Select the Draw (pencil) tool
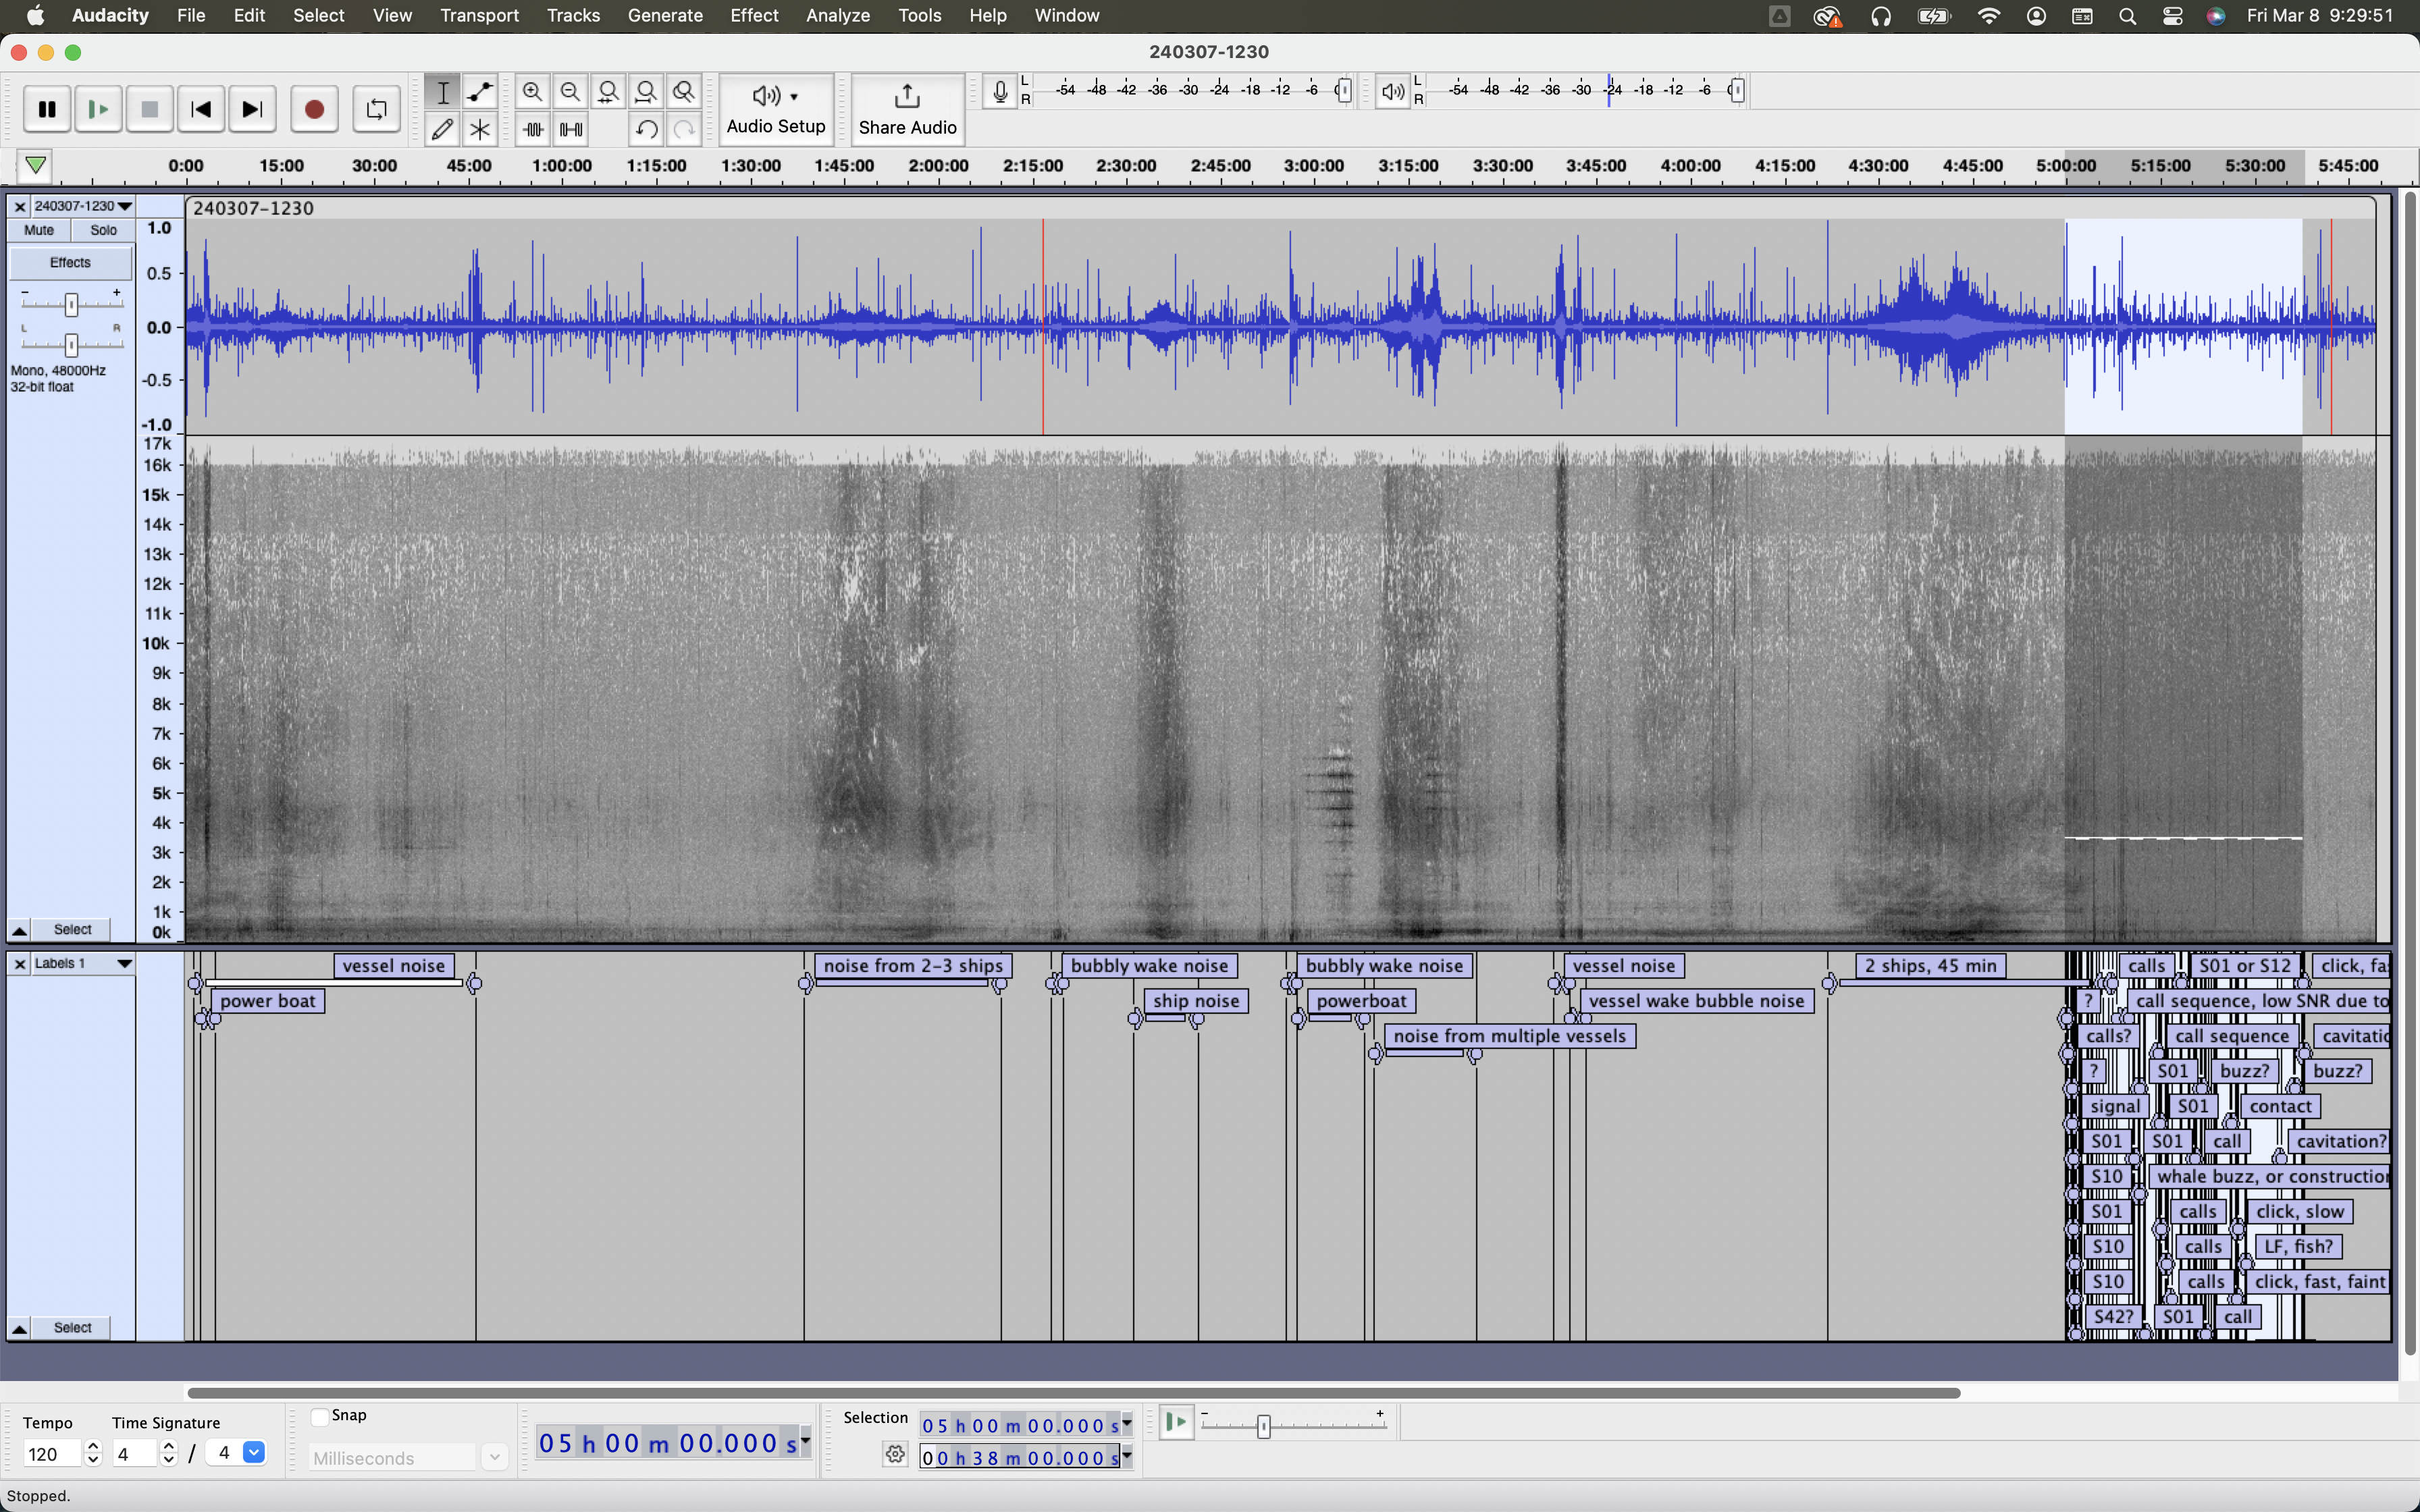 point(442,129)
